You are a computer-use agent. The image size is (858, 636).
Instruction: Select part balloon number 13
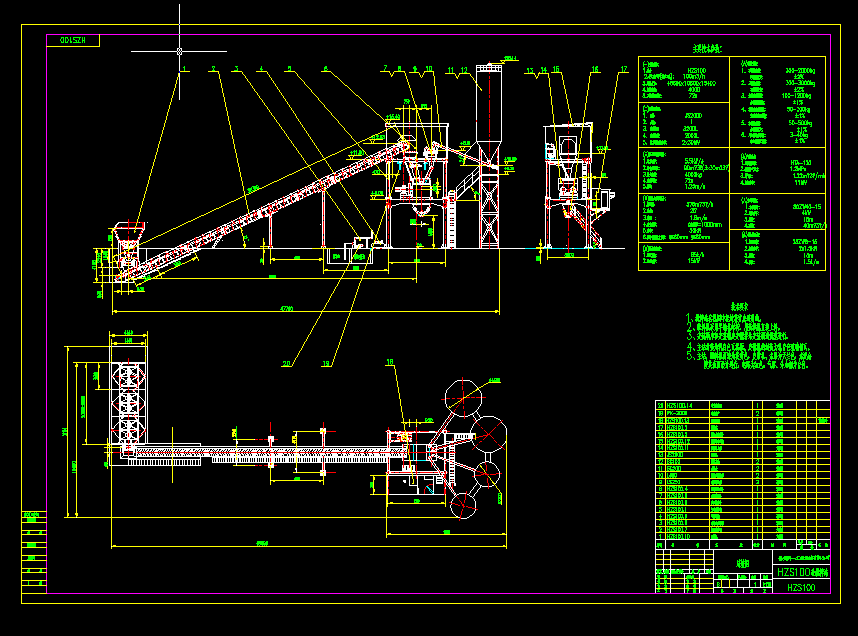pos(530,71)
